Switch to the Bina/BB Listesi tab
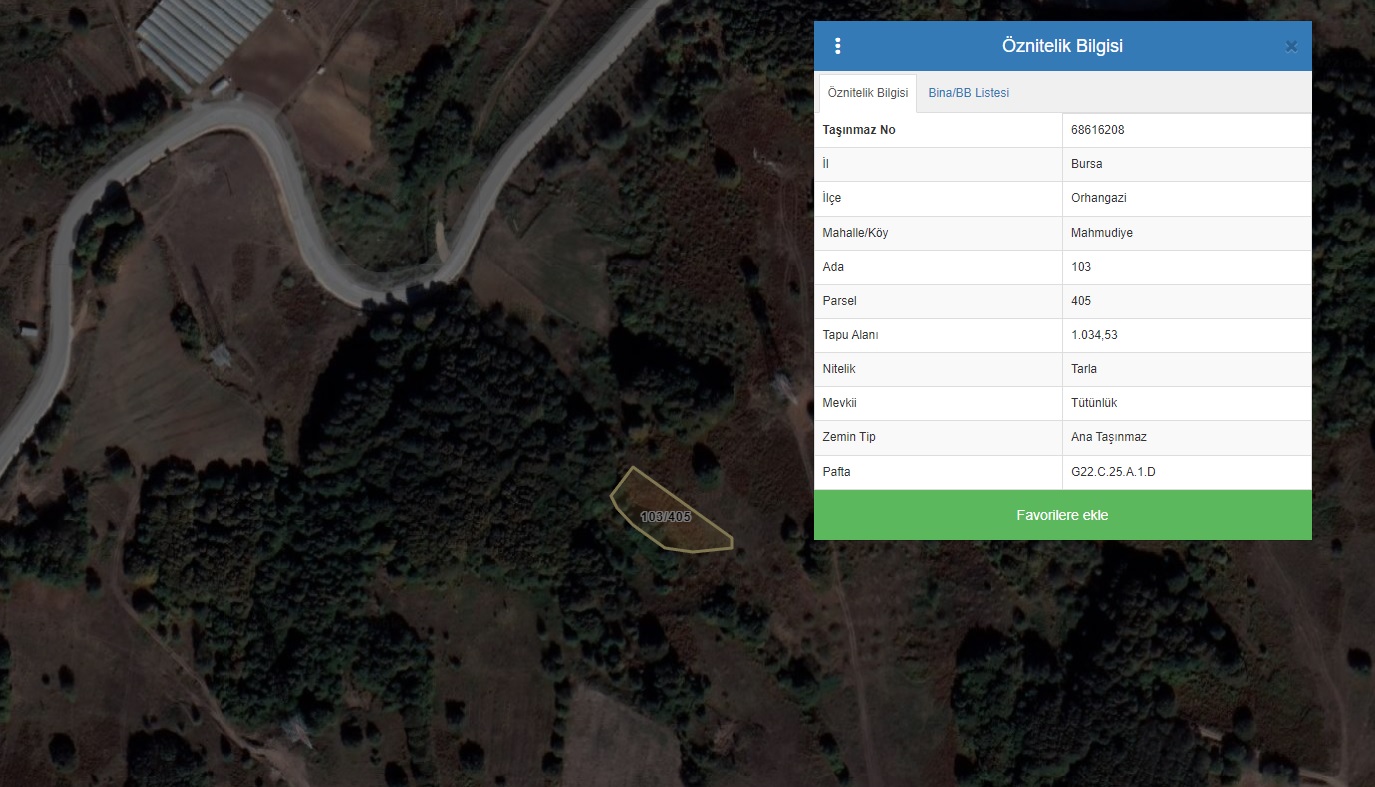The height and width of the screenshot is (787, 1375). pos(968,93)
